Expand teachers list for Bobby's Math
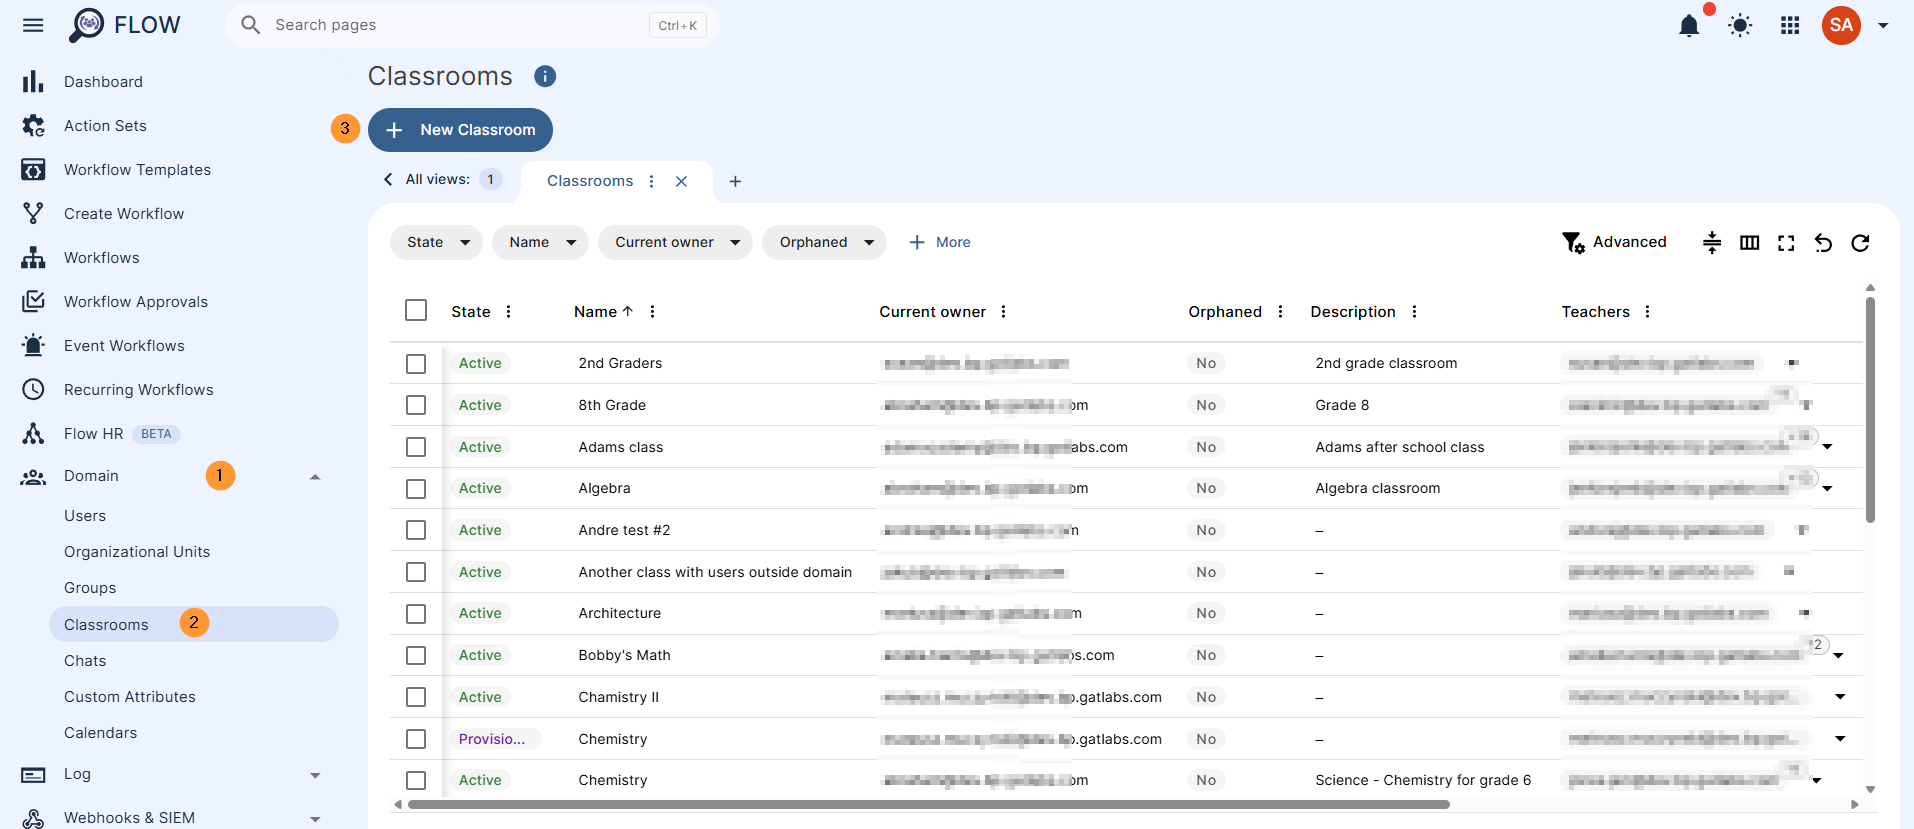The image size is (1914, 829). (1838, 656)
